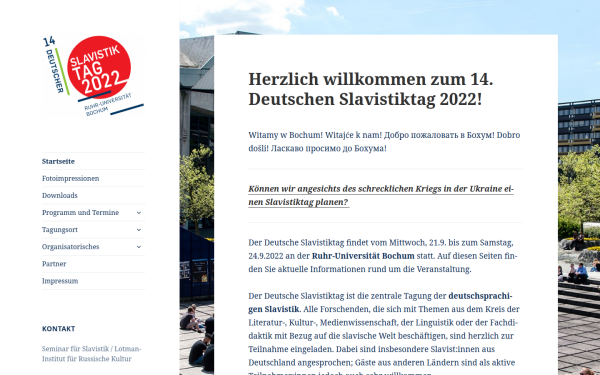Click the welcome heading for Slavistiktag 2022
Viewport: 600px width, 375px height.
tap(371, 89)
